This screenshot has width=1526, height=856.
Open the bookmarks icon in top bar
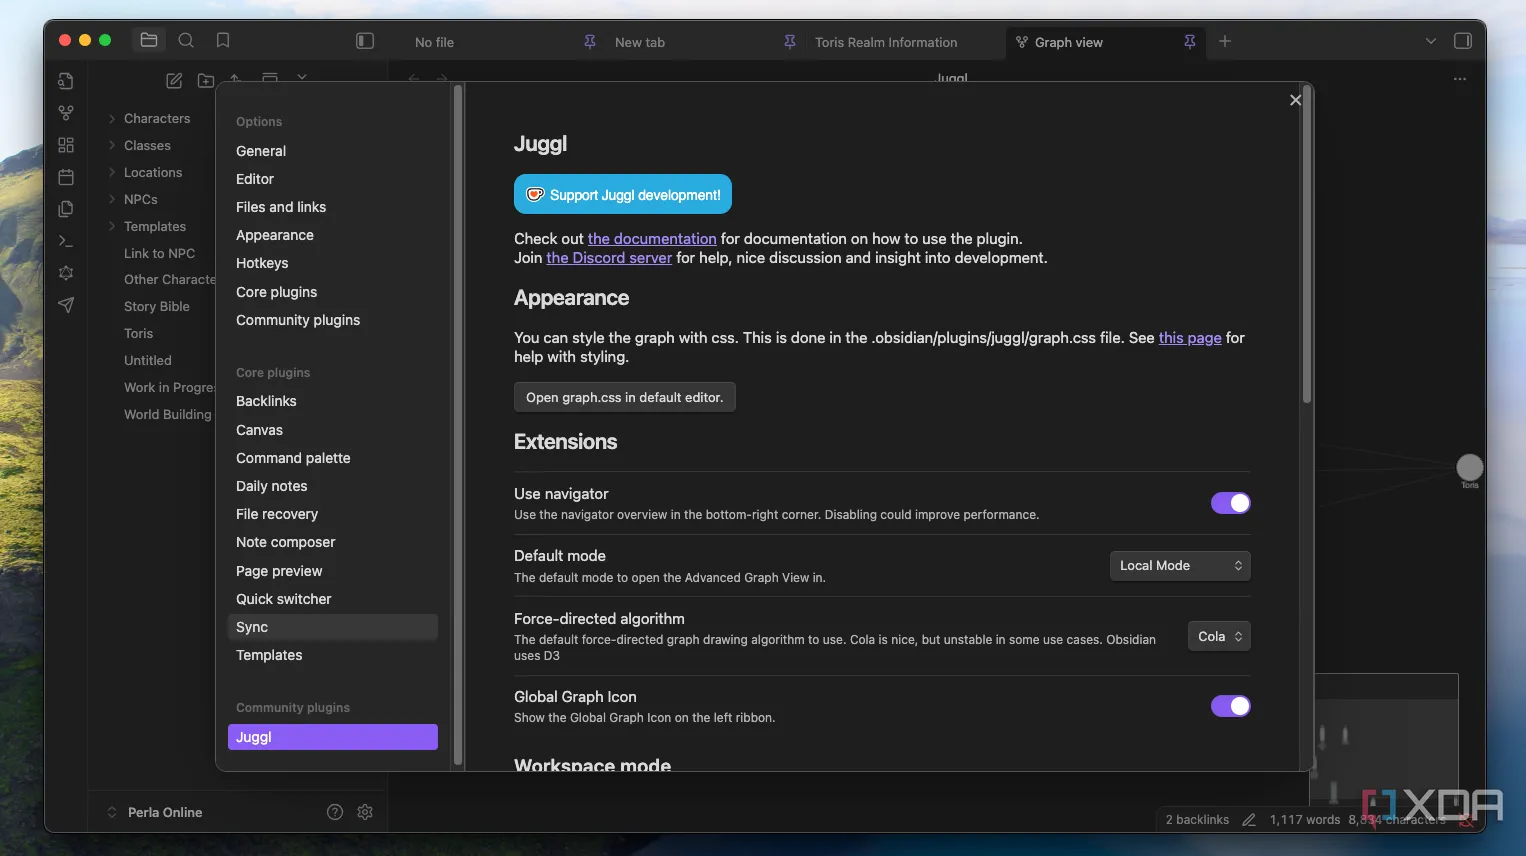tap(223, 40)
